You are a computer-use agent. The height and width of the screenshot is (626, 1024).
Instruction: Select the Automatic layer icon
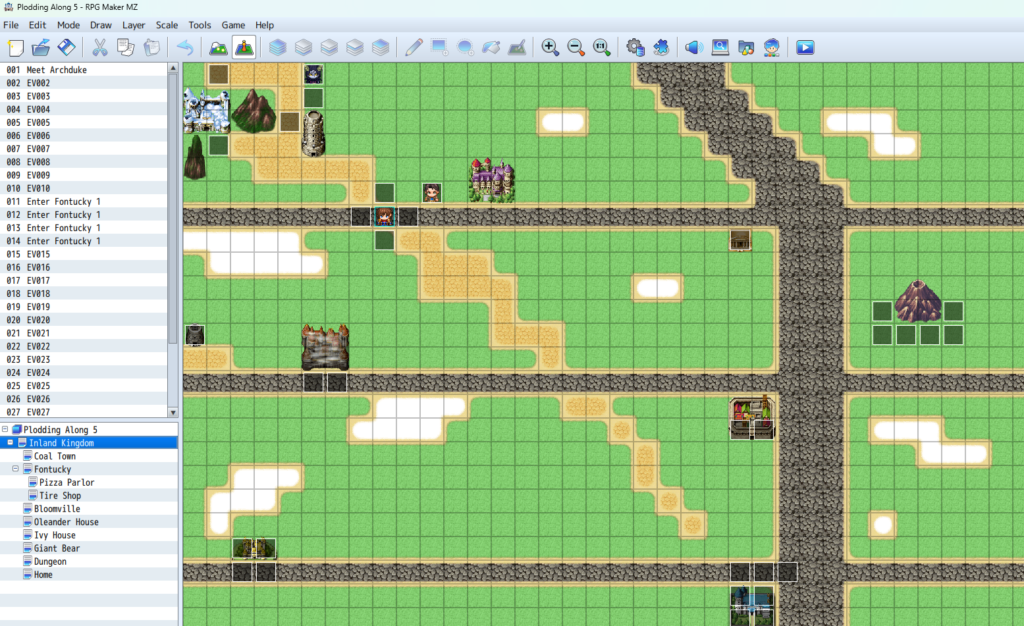point(278,48)
